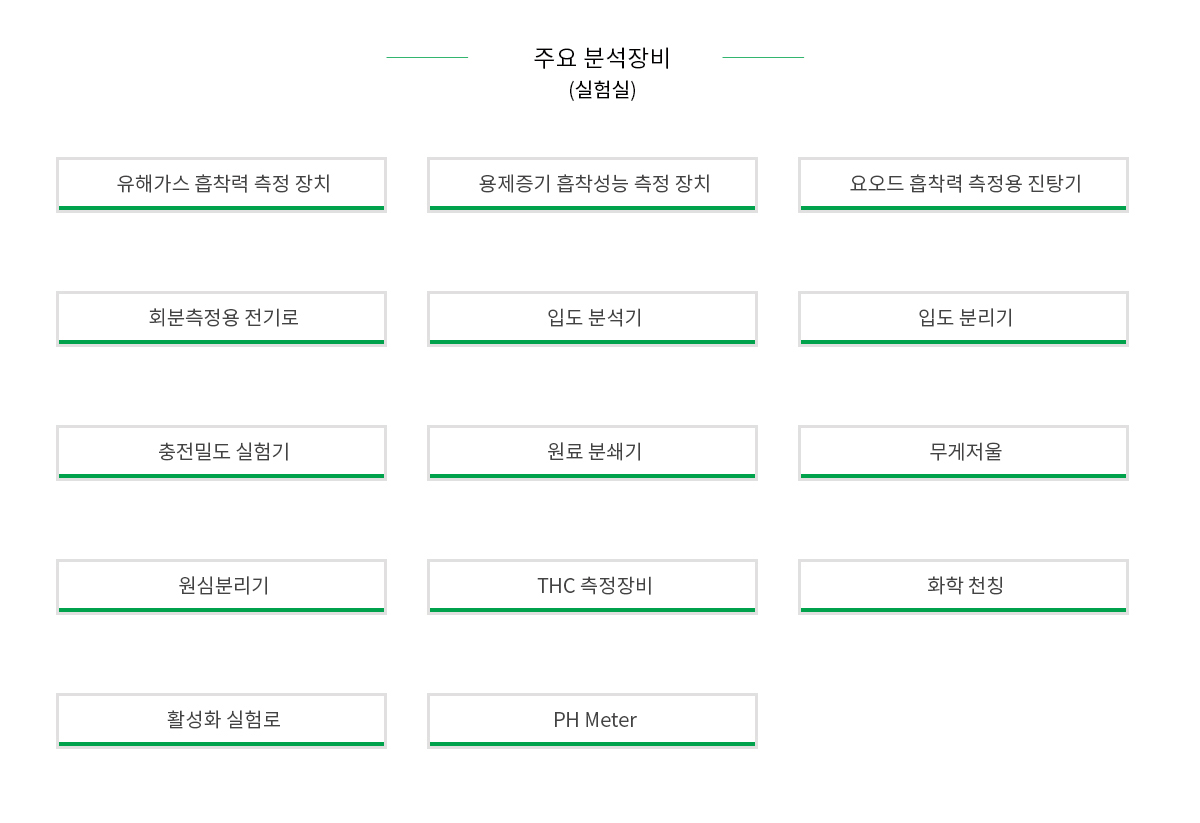Viewport: 1200px width, 823px height.
Task: Click the line right of heading
Action: pyautogui.click(x=763, y=57)
